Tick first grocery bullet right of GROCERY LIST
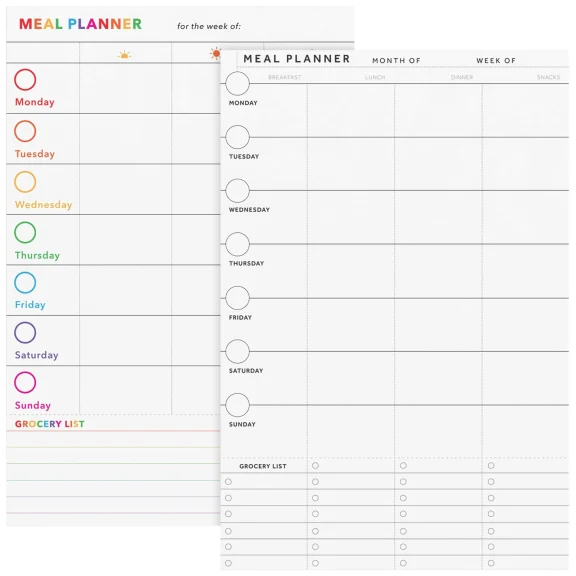576x576 pixels. [315, 465]
